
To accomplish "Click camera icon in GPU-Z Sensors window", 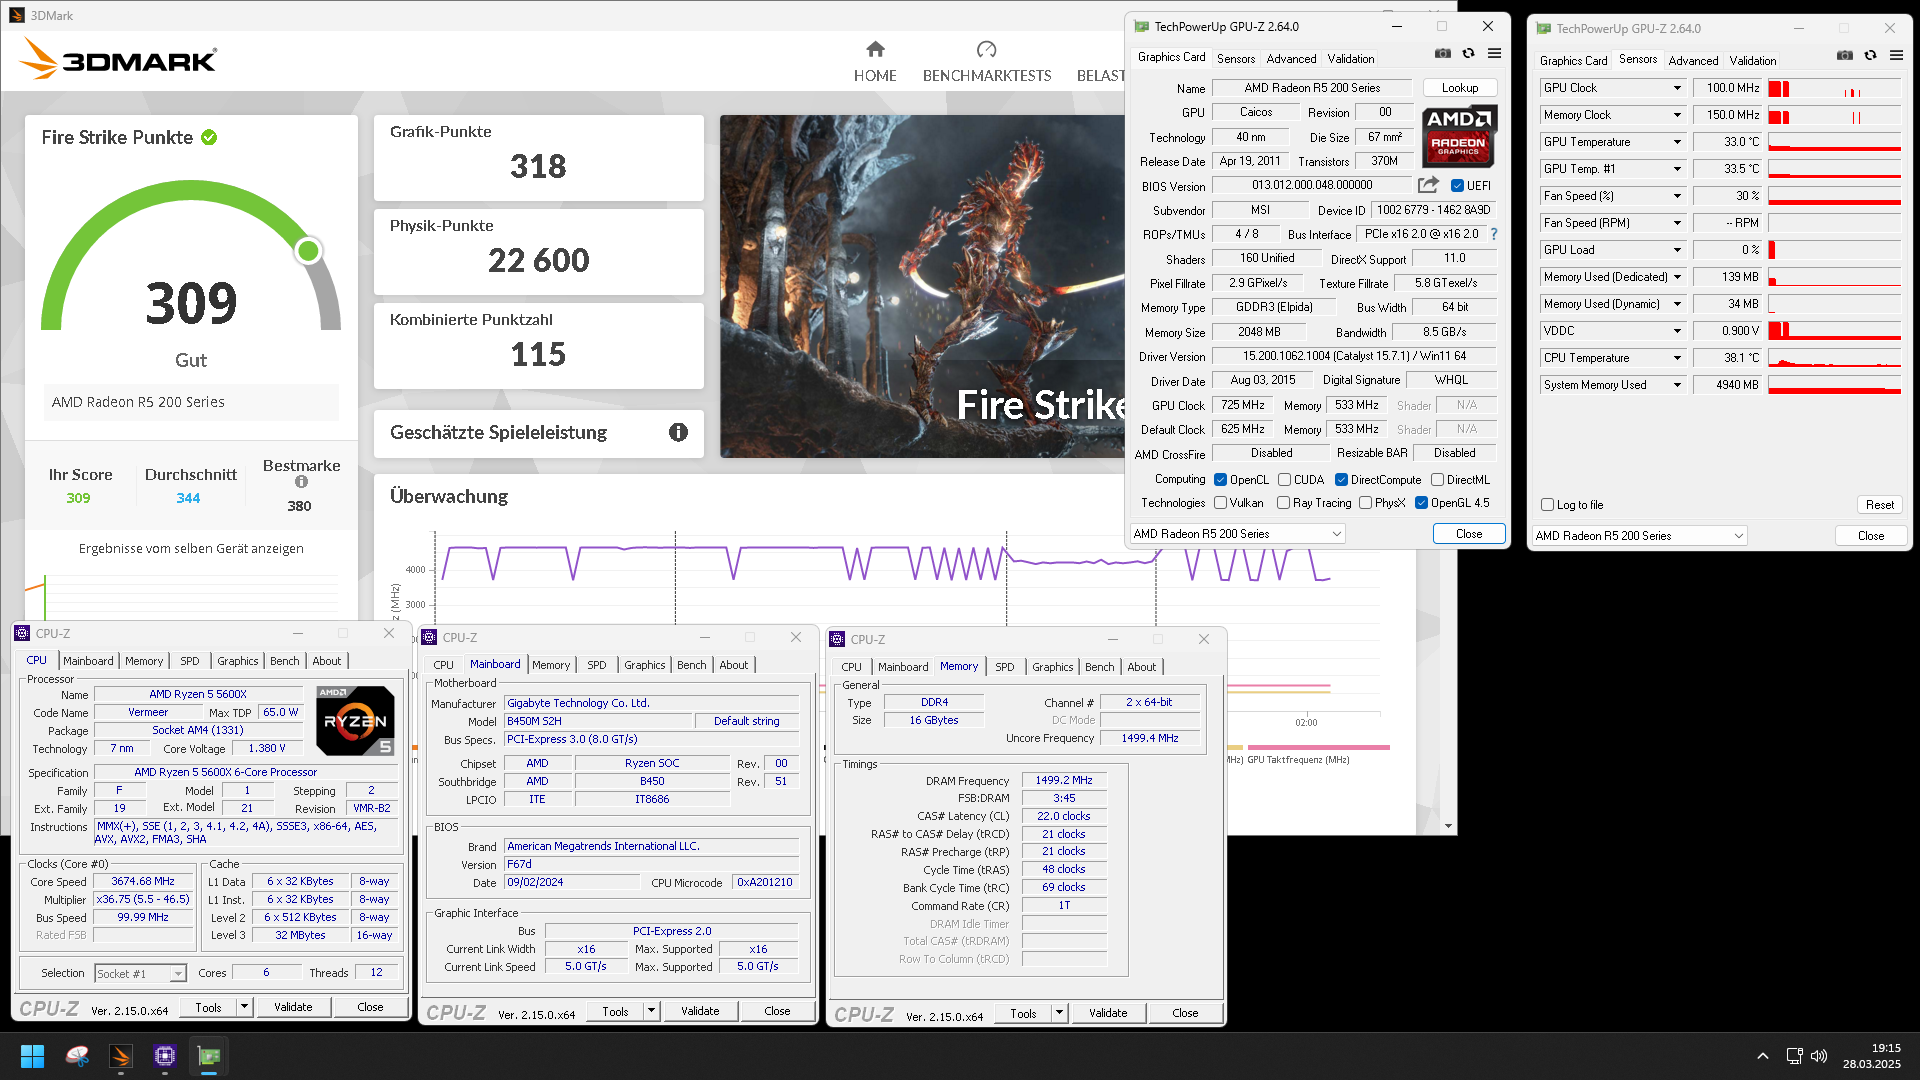I will pyautogui.click(x=1845, y=56).
